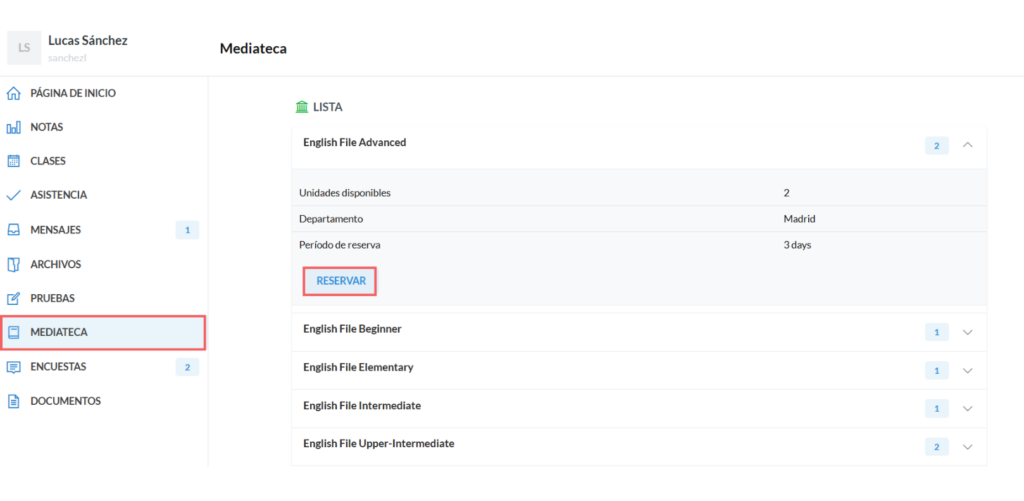1024x501 pixels.
Task: Expand the English File Elementary chevron
Action: point(967,371)
